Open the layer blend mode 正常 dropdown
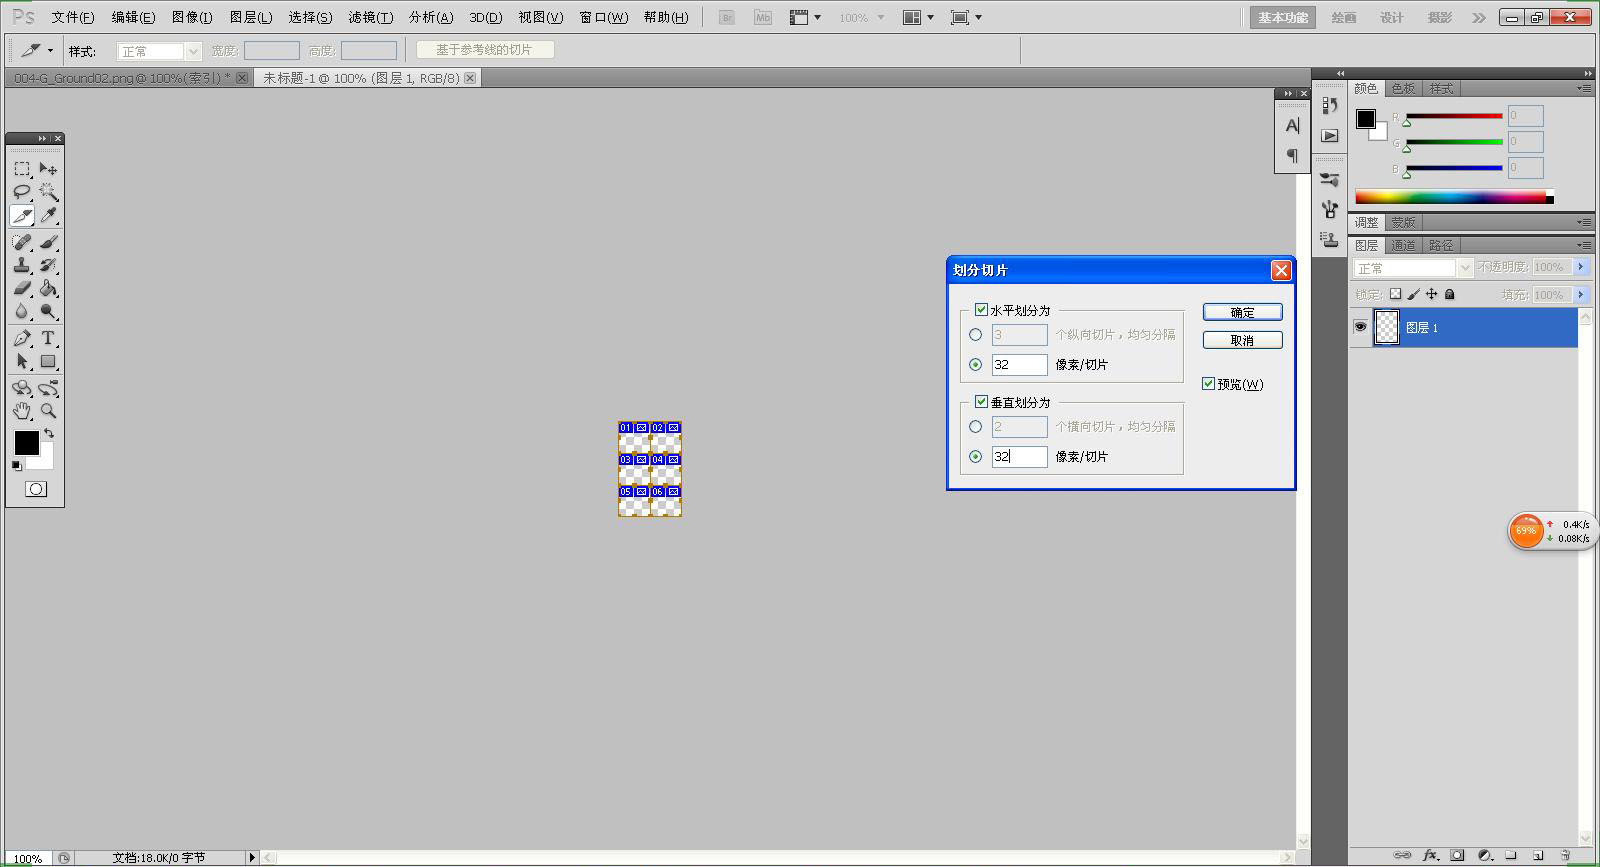1600x867 pixels. [x=1413, y=268]
